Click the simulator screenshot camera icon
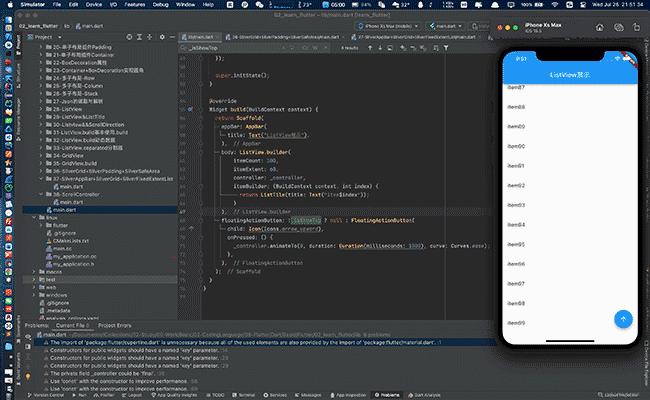This screenshot has height=400, width=650. point(618,27)
